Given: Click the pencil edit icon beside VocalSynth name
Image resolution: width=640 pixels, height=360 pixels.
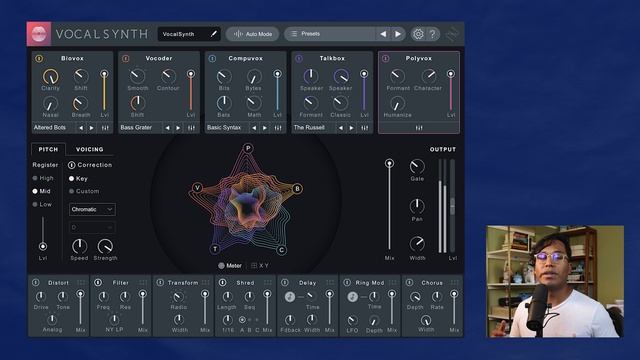Looking at the screenshot, I should [213, 34].
